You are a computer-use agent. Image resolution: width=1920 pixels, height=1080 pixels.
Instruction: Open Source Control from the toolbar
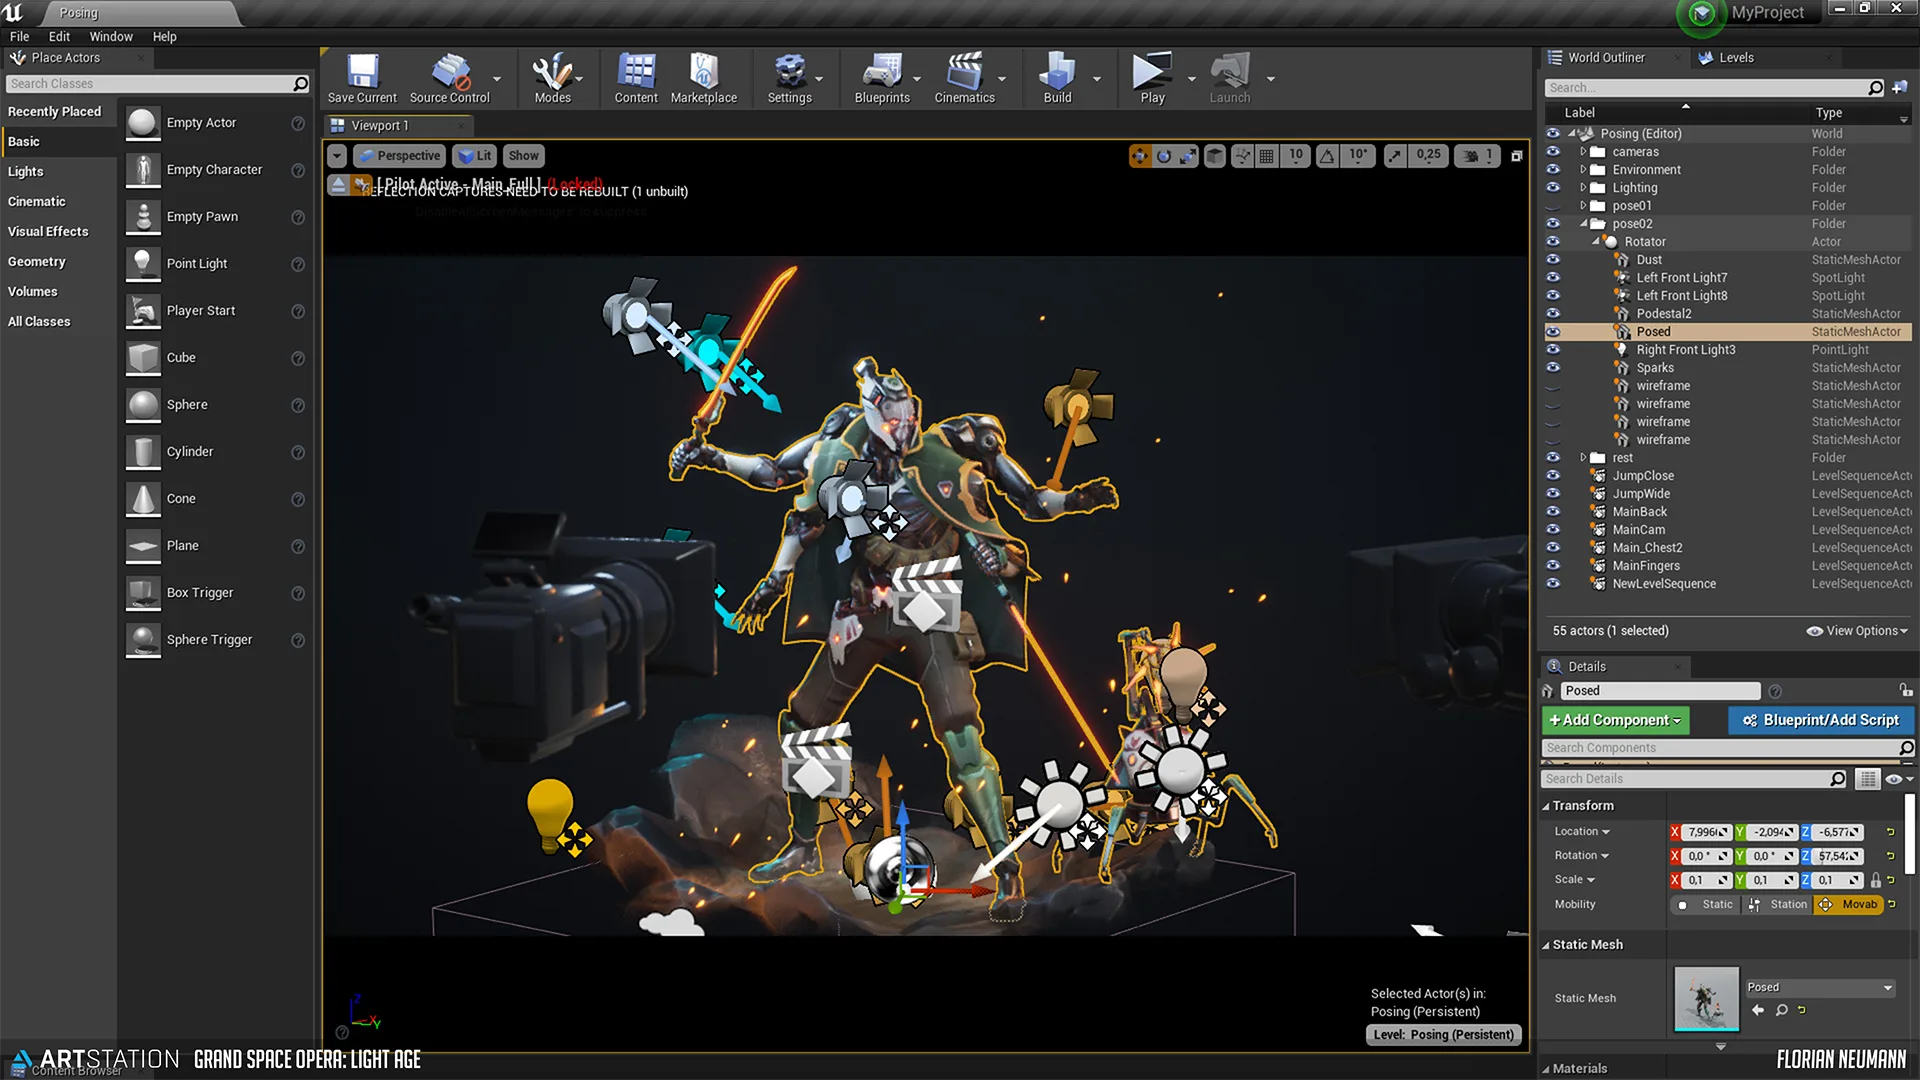[450, 78]
